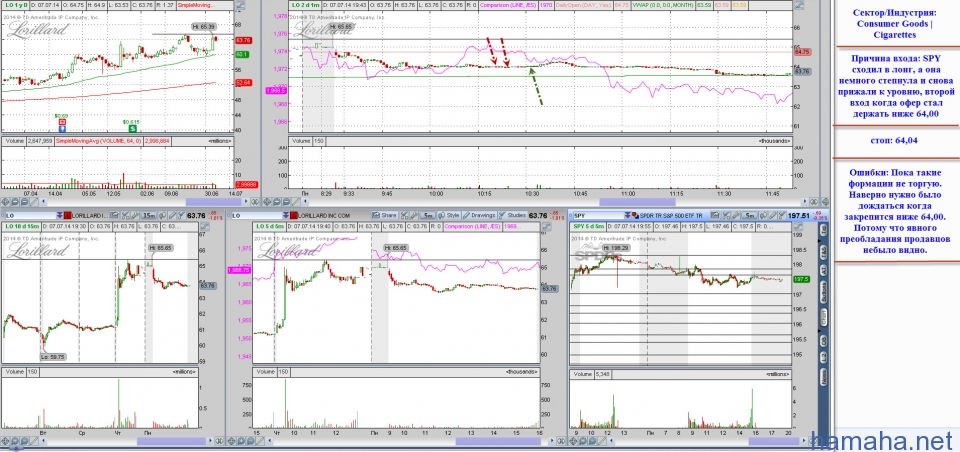Viewport: 960px width, 452px height.
Task: Click the LO 2 d 1m chart label
Action: [304, 5]
